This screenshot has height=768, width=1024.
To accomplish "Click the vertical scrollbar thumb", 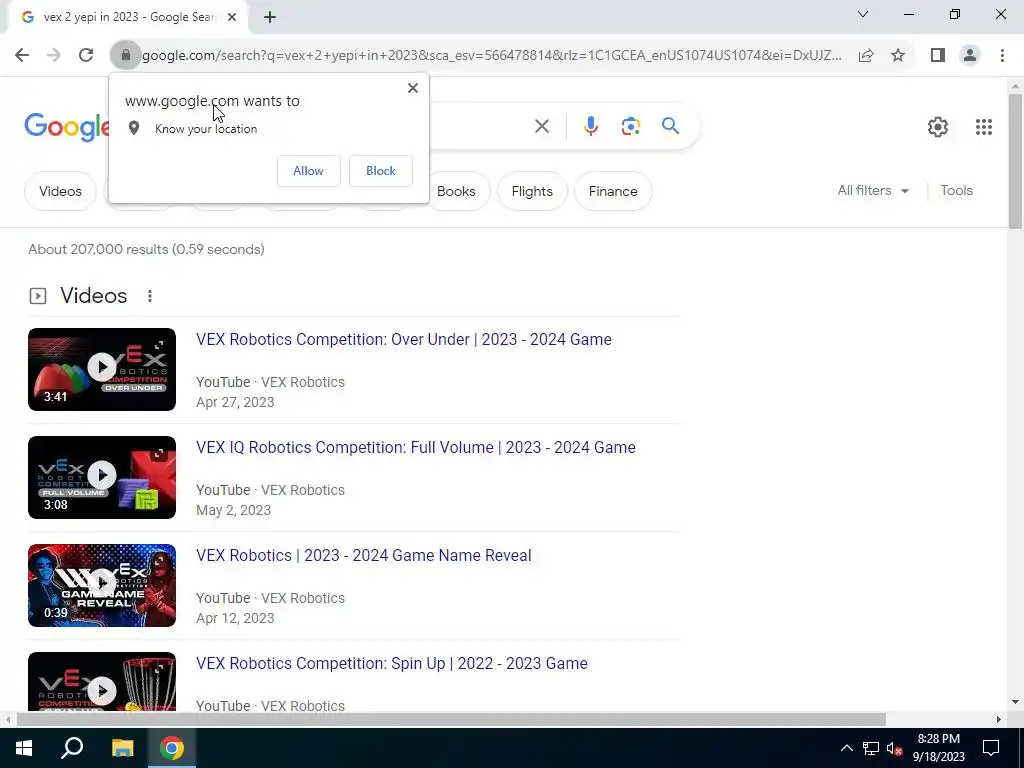I will pyautogui.click(x=1015, y=161).
